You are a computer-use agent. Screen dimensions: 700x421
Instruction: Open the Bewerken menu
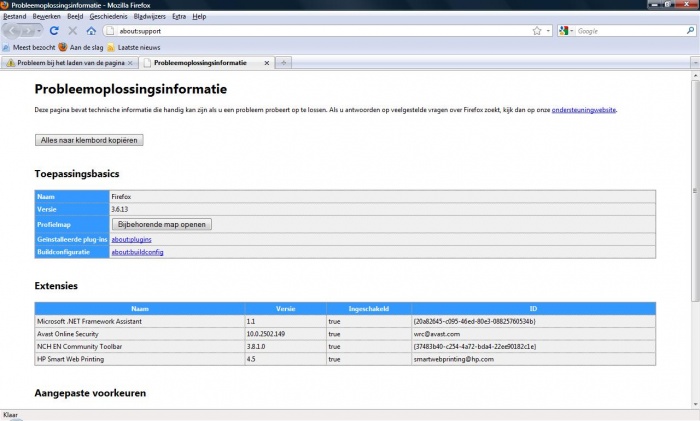[46, 17]
